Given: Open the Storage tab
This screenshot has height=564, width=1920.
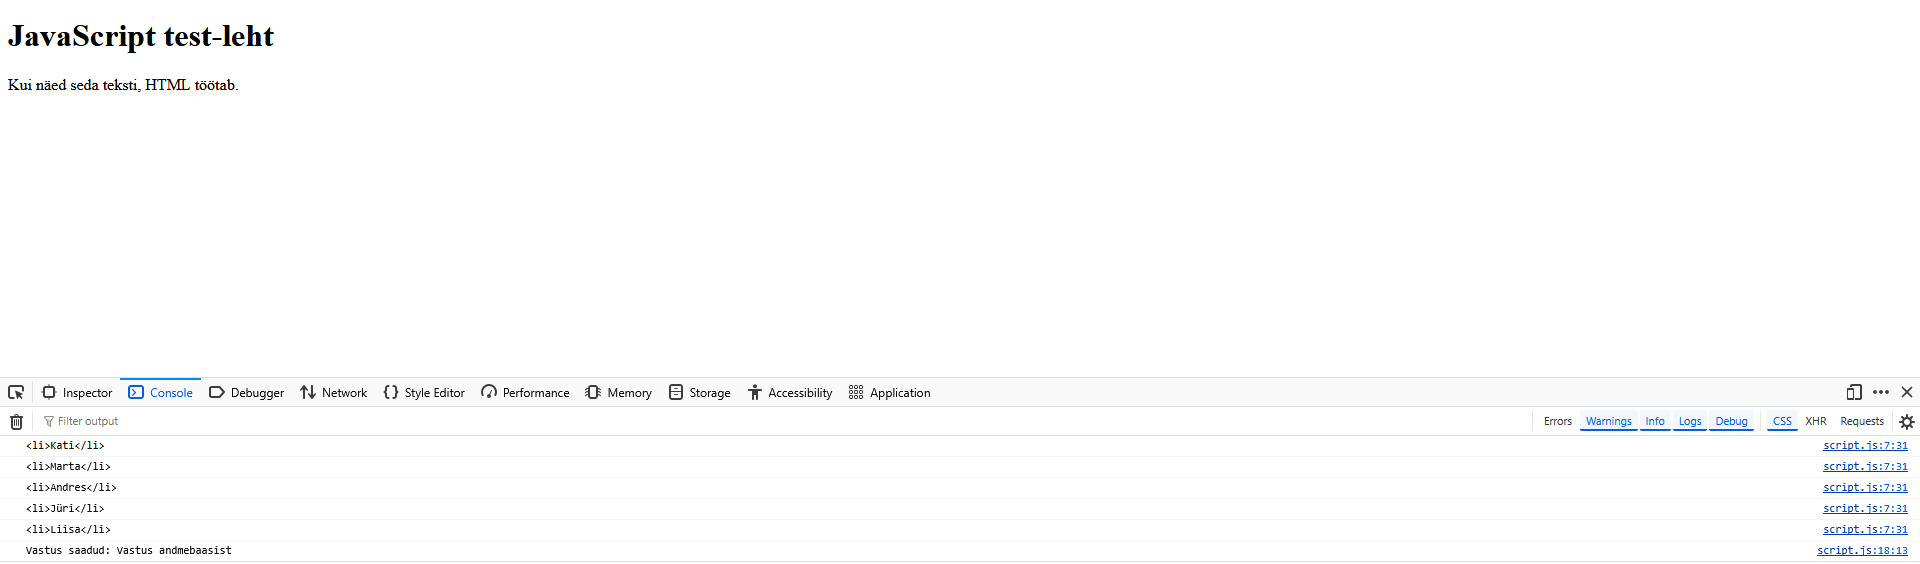Looking at the screenshot, I should (x=699, y=393).
